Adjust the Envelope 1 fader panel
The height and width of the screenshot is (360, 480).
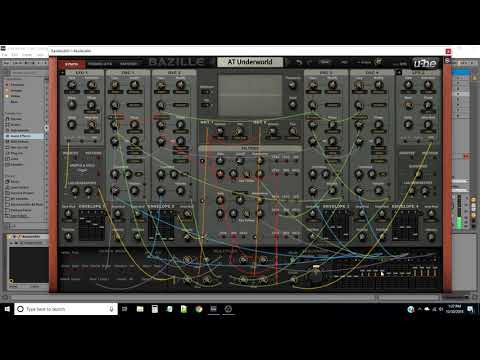[x=92, y=225]
